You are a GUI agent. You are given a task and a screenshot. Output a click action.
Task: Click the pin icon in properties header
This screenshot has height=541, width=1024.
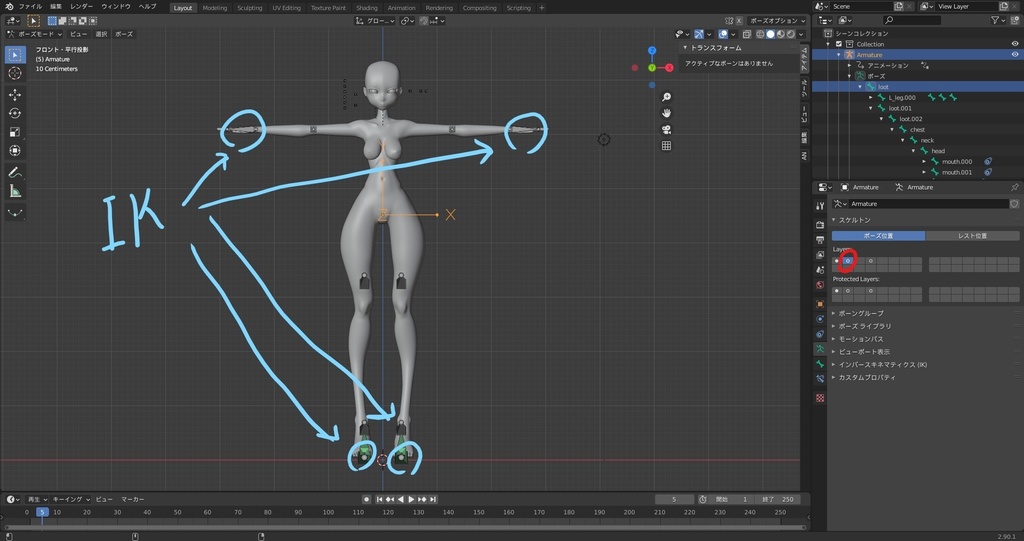tap(1014, 188)
